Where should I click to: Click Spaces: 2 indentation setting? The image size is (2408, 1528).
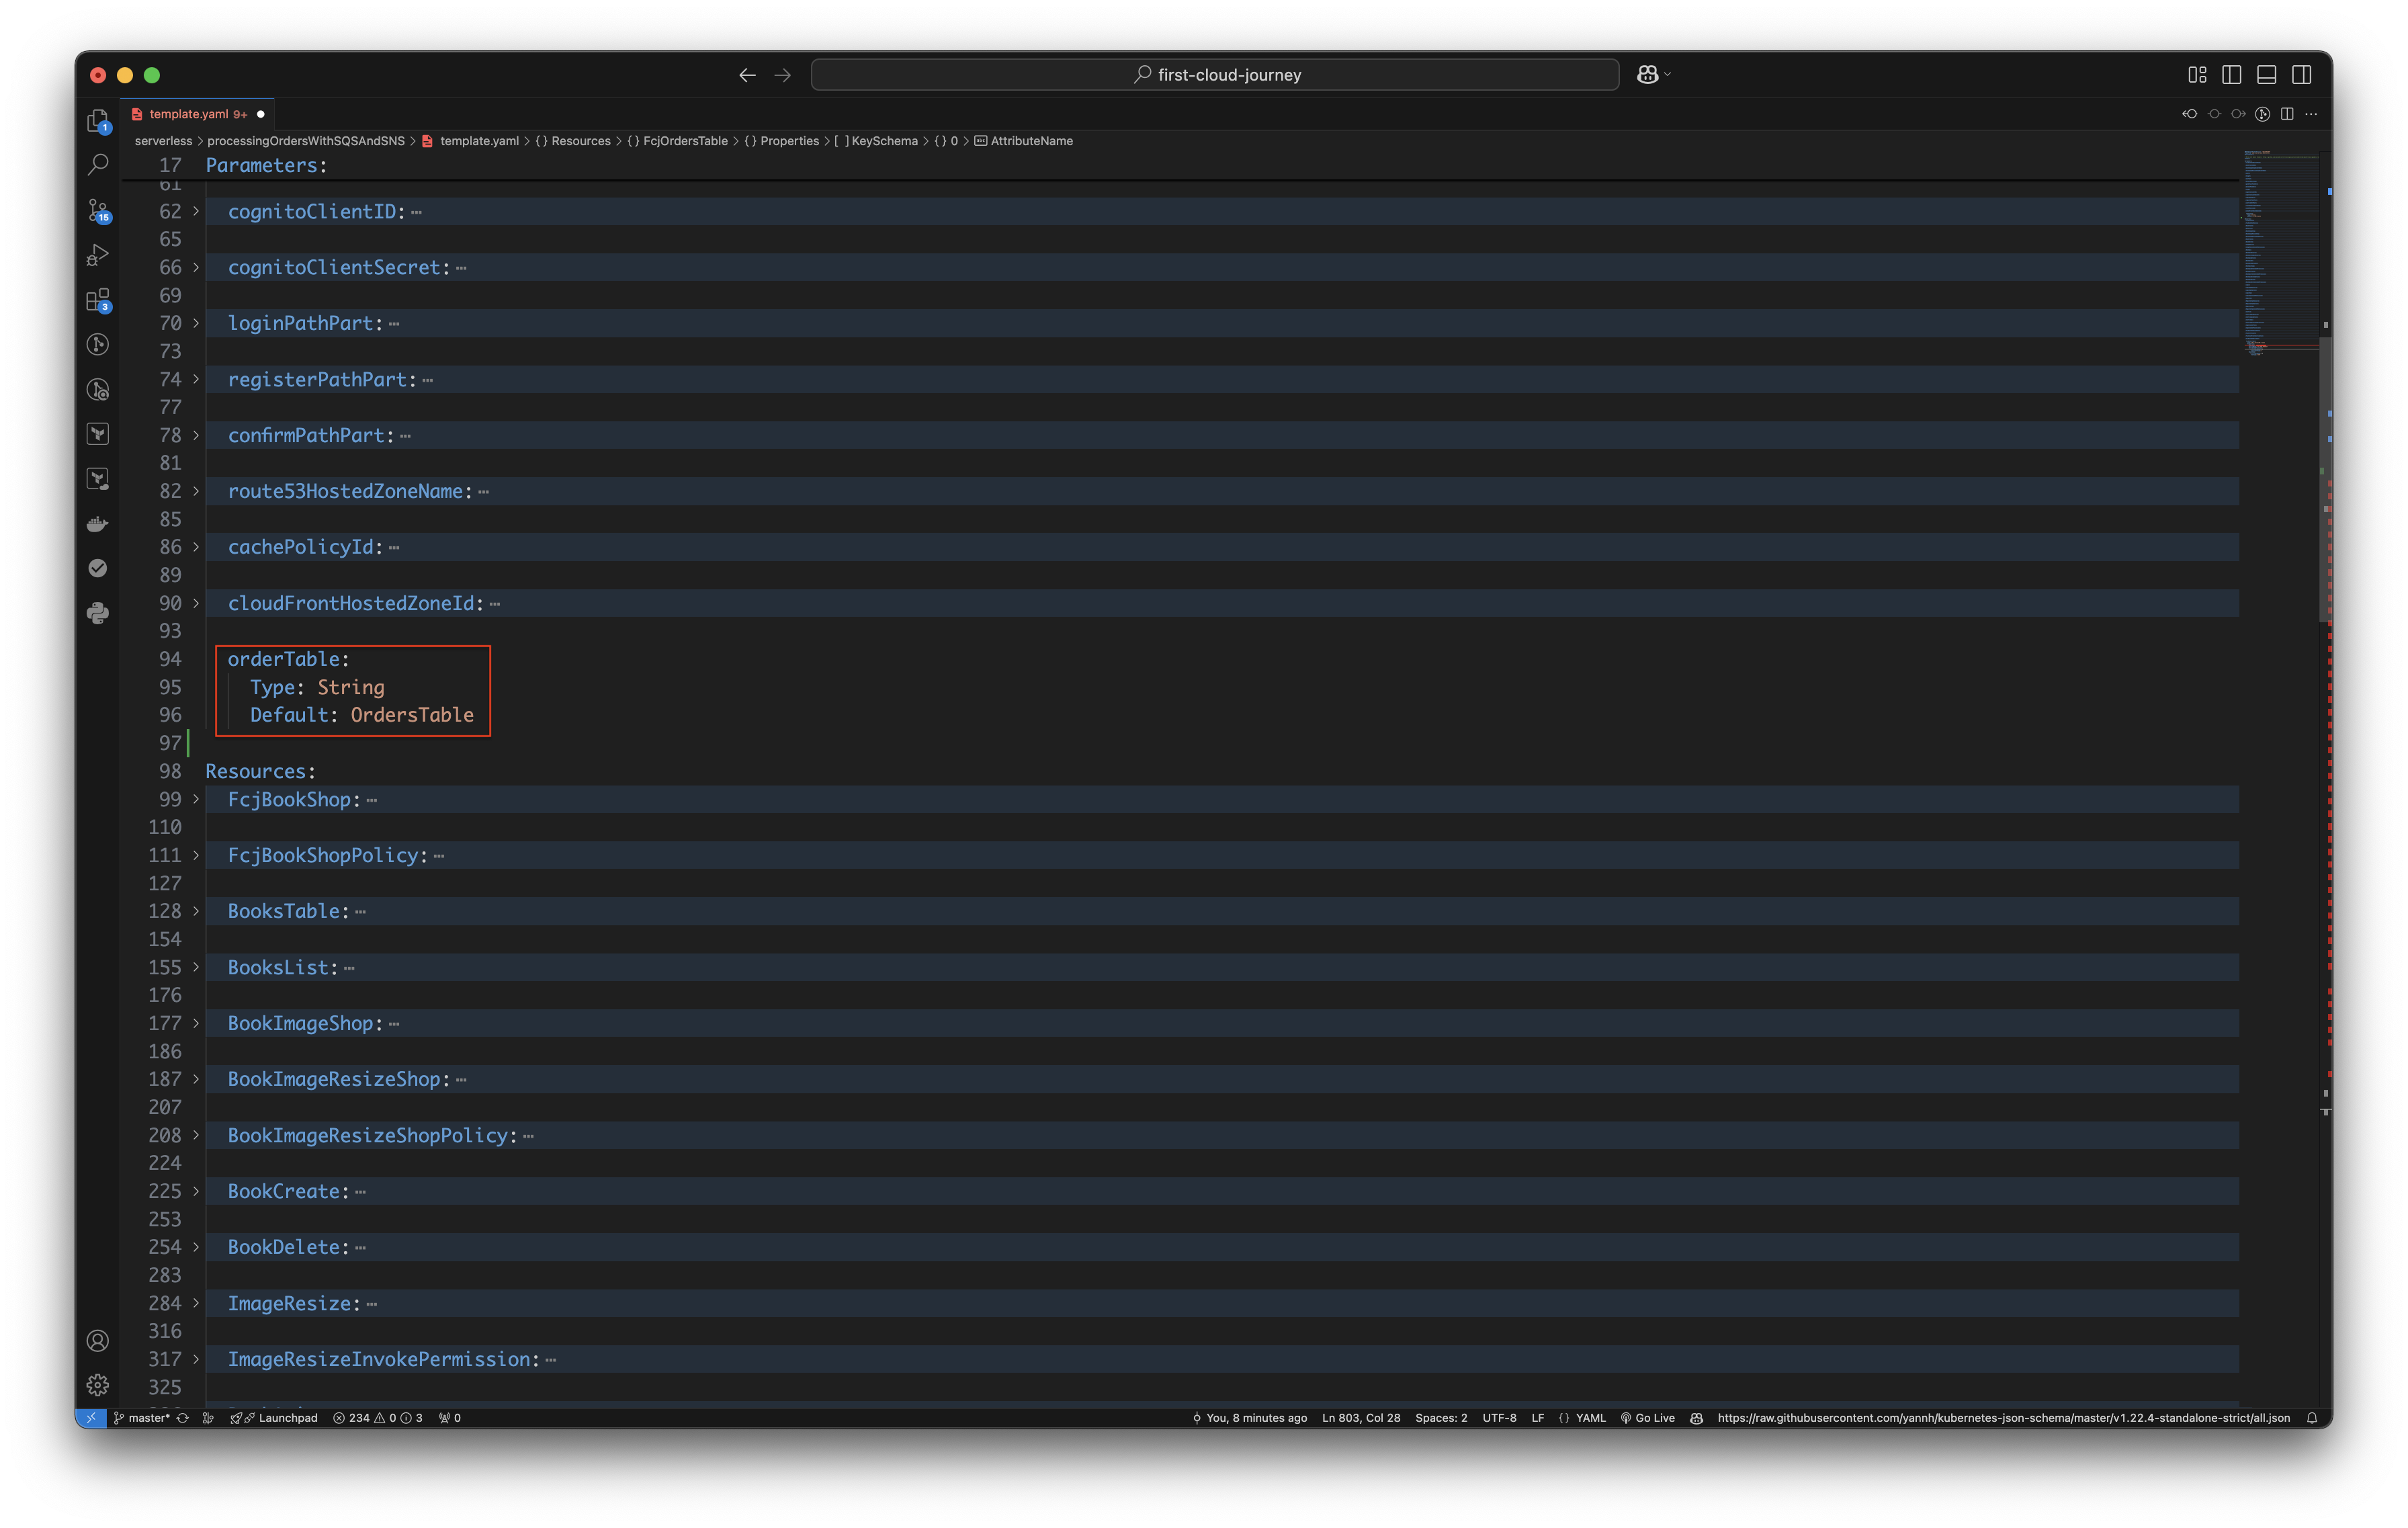pos(1441,1417)
